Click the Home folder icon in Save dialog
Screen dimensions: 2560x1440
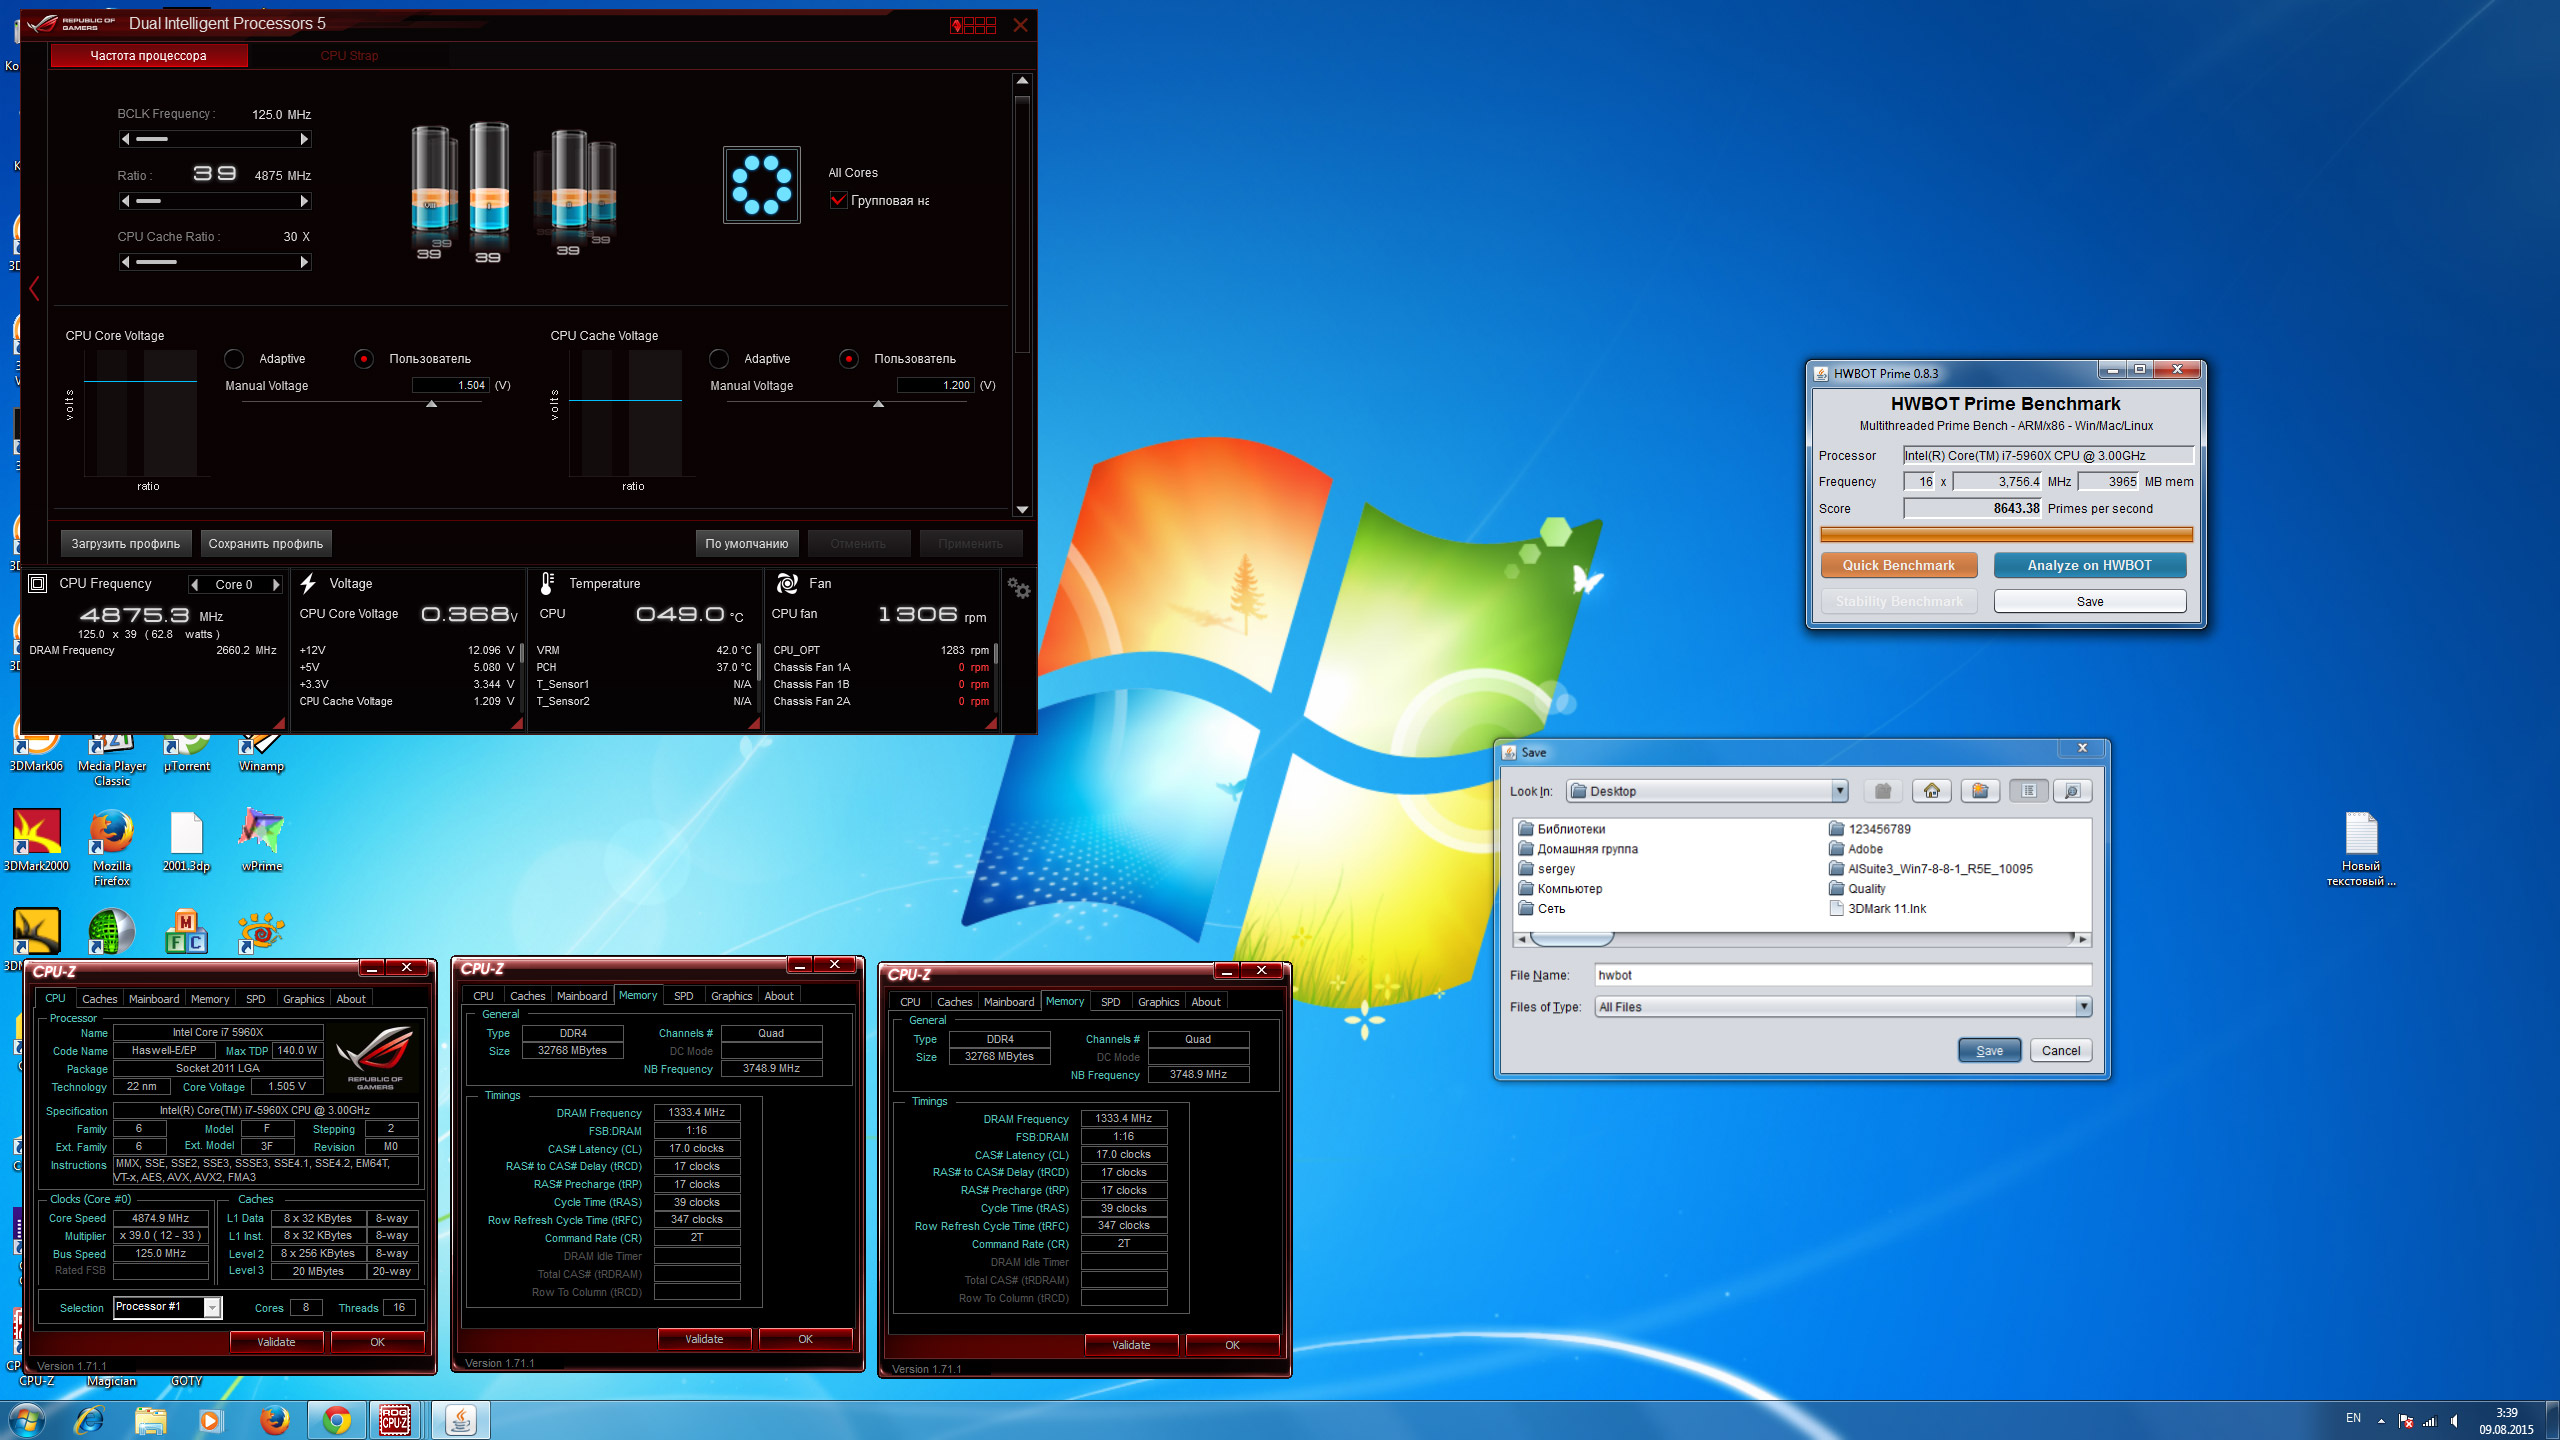[1931, 791]
